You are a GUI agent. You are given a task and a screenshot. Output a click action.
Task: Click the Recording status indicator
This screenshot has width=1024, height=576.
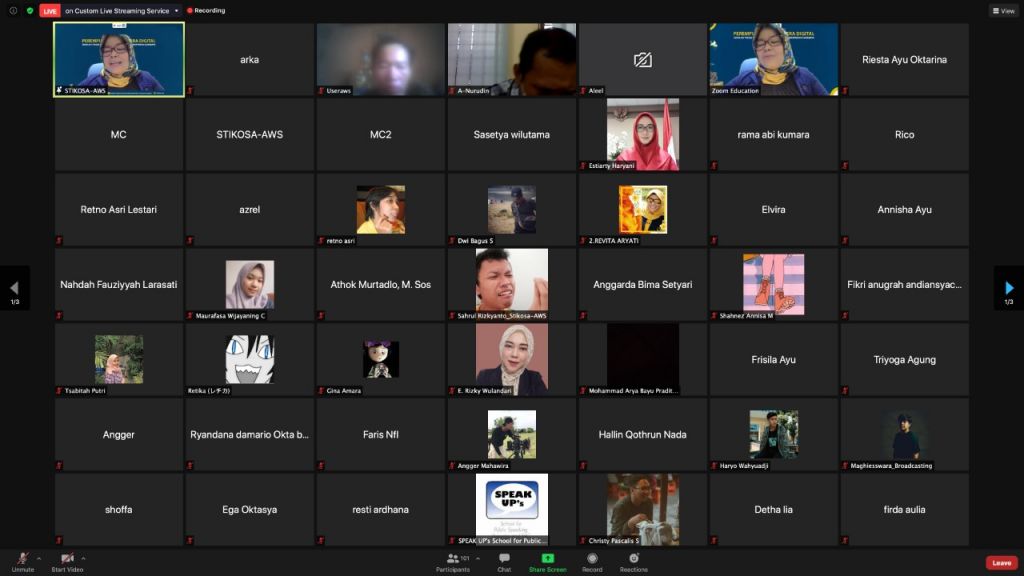coord(206,10)
